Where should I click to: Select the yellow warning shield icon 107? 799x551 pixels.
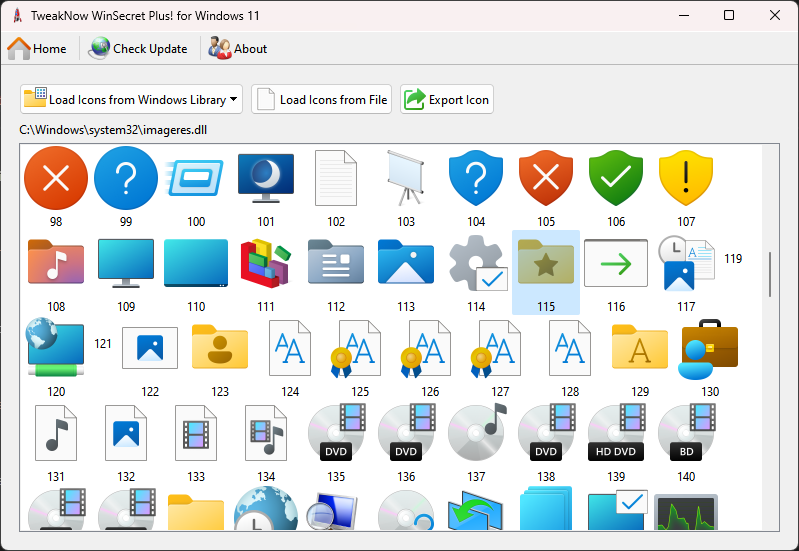(686, 178)
